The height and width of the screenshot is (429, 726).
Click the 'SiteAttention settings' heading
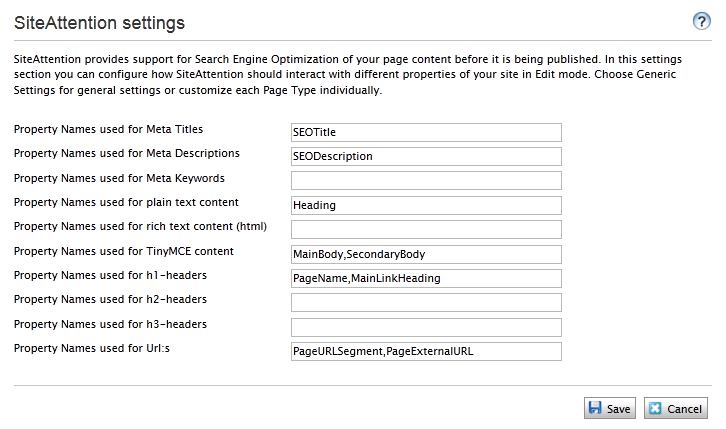[x=100, y=21]
